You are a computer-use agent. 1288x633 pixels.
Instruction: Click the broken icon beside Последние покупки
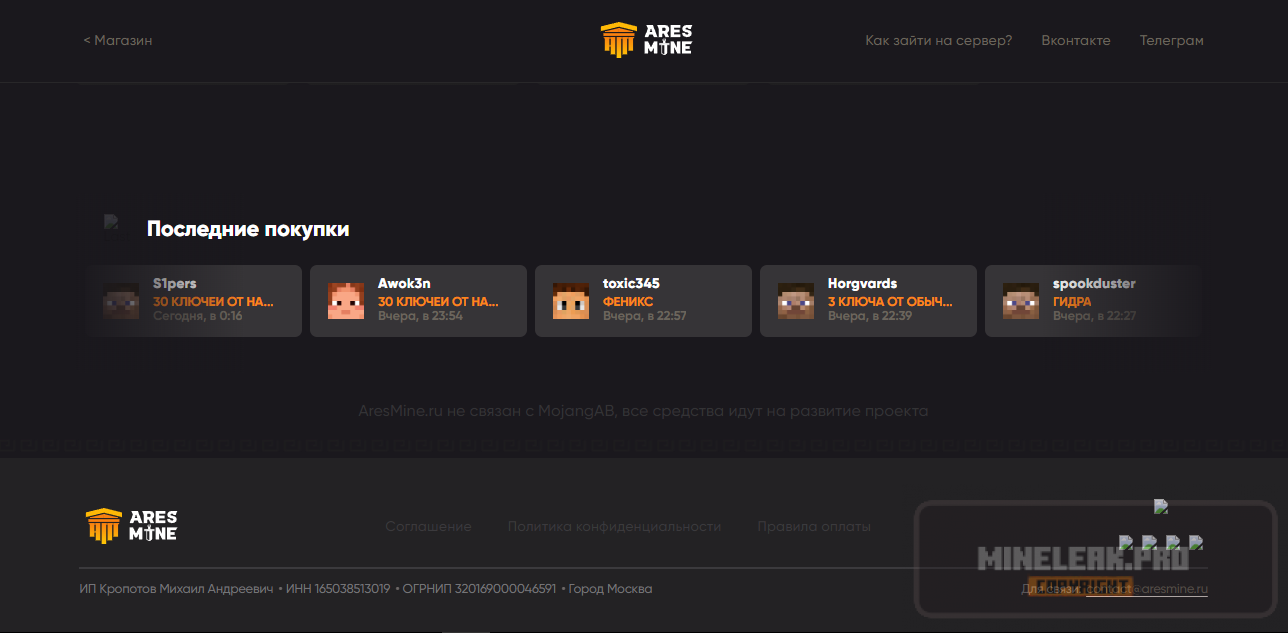coord(112,223)
